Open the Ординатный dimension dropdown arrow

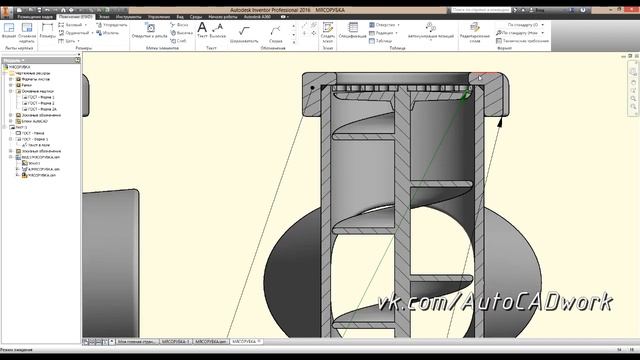[92, 33]
